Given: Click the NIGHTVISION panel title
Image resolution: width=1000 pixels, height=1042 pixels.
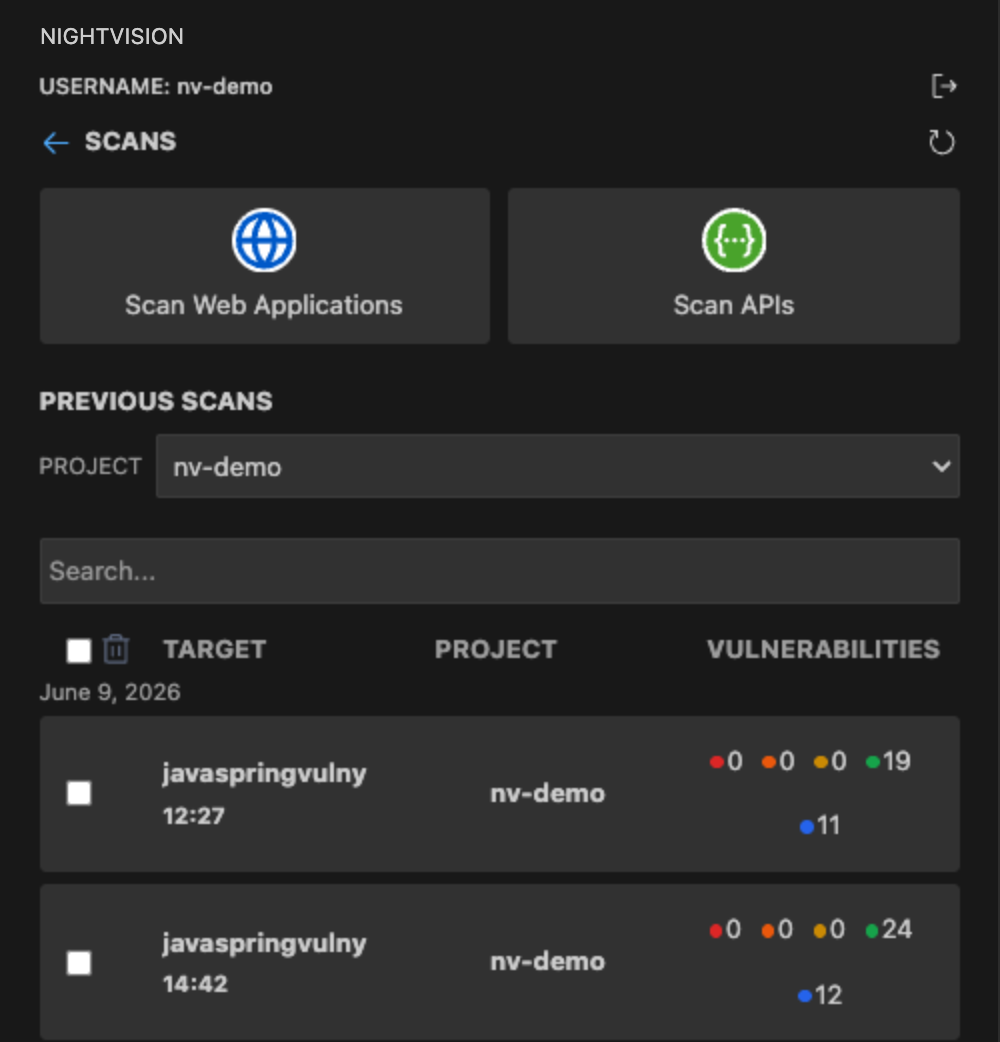Looking at the screenshot, I should [x=112, y=36].
